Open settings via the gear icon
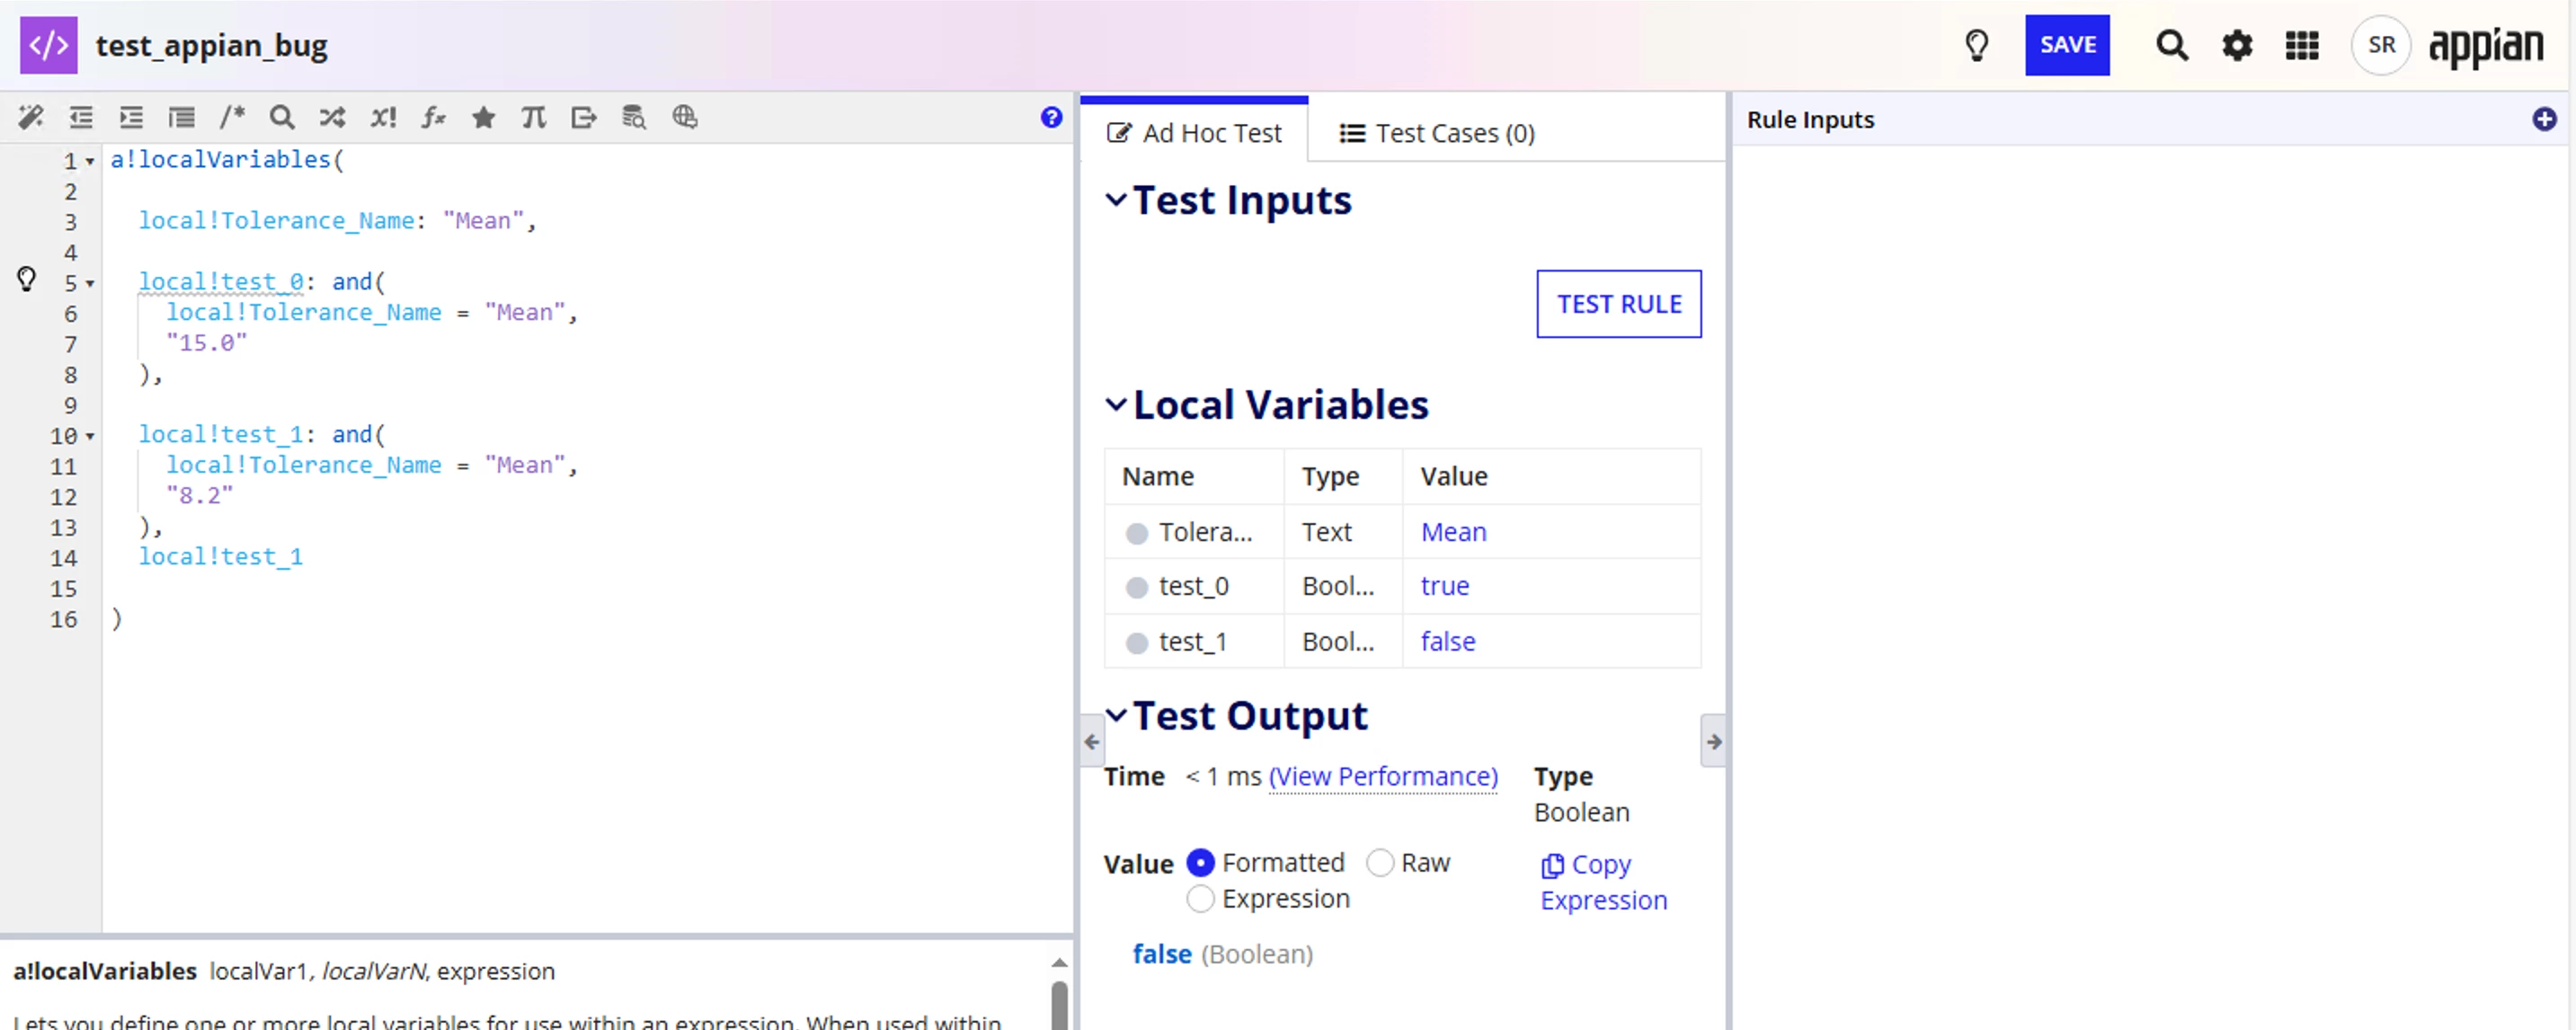Screen dimensions: 2576x1030 click(x=2237, y=45)
